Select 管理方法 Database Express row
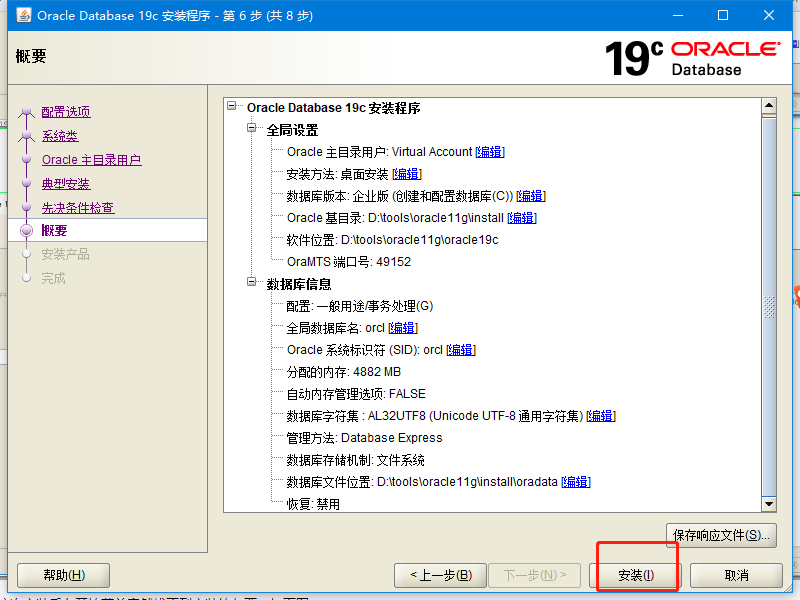Screen dimensions: 800x600 [364, 438]
